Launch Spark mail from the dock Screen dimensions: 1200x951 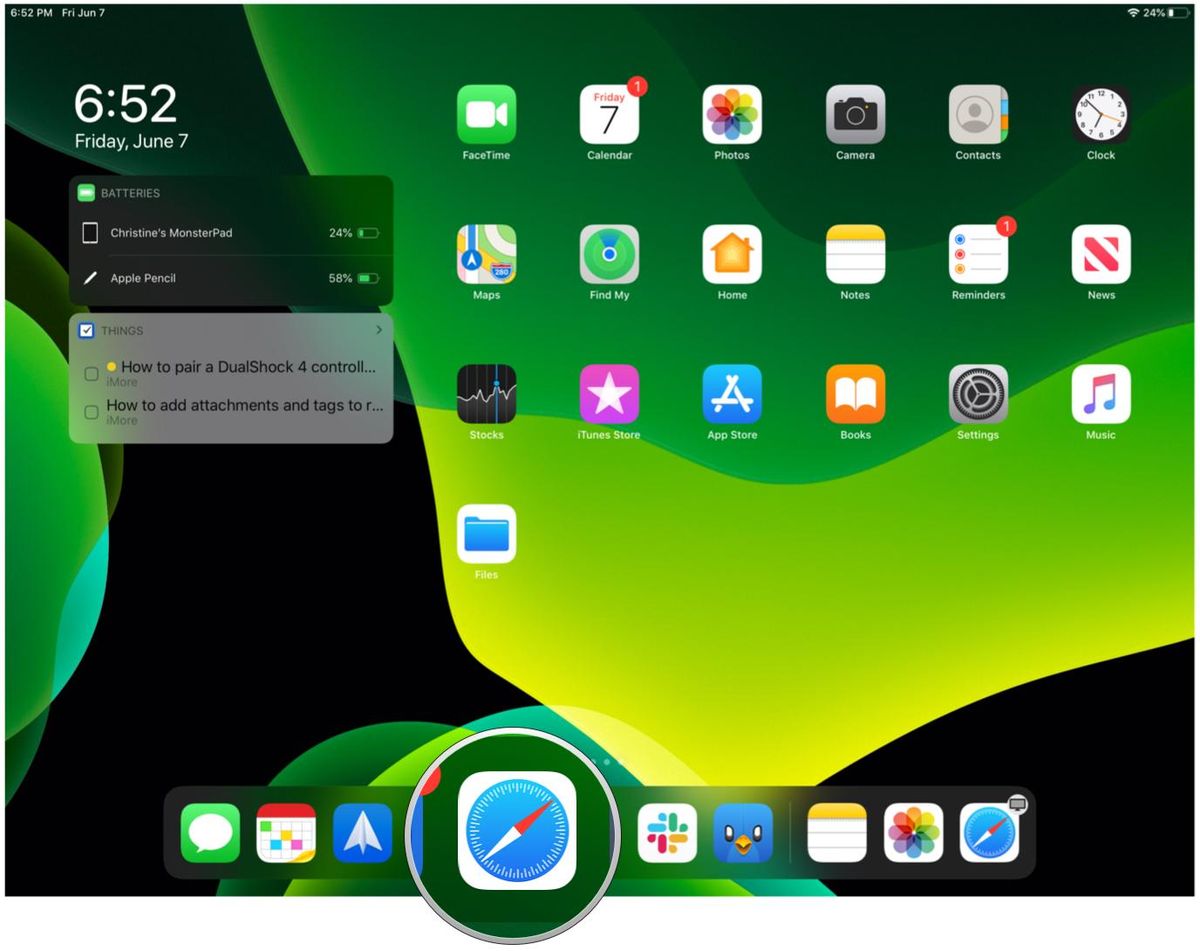pos(362,833)
